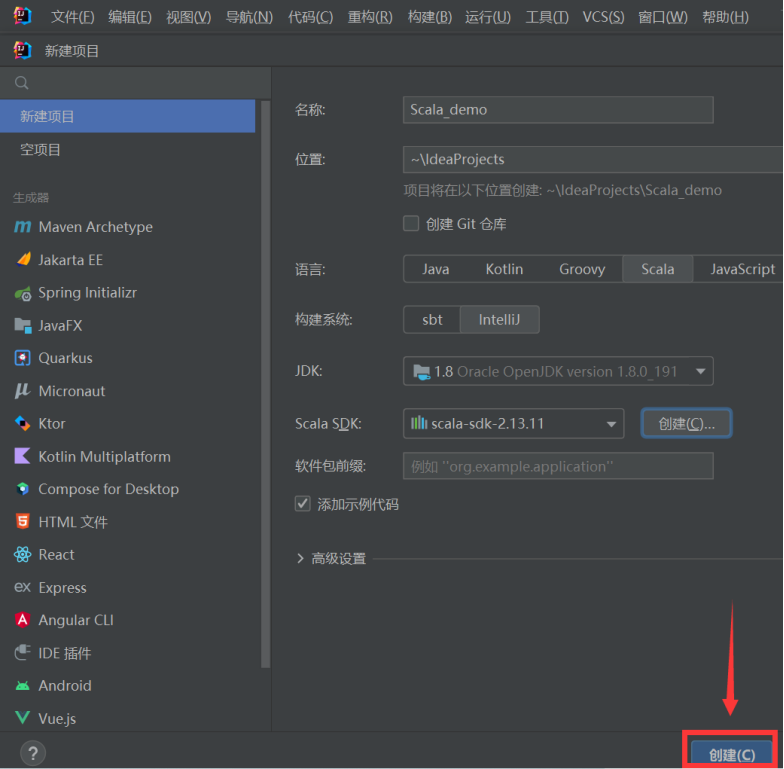Click the Kotlin Multiplatform icon
The width and height of the screenshot is (784, 769).
click(22, 456)
